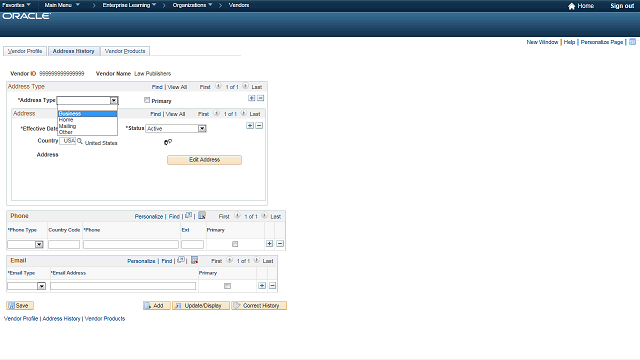Toggle the Email Primary checkbox
This screenshot has height=360, width=640.
tap(227, 286)
